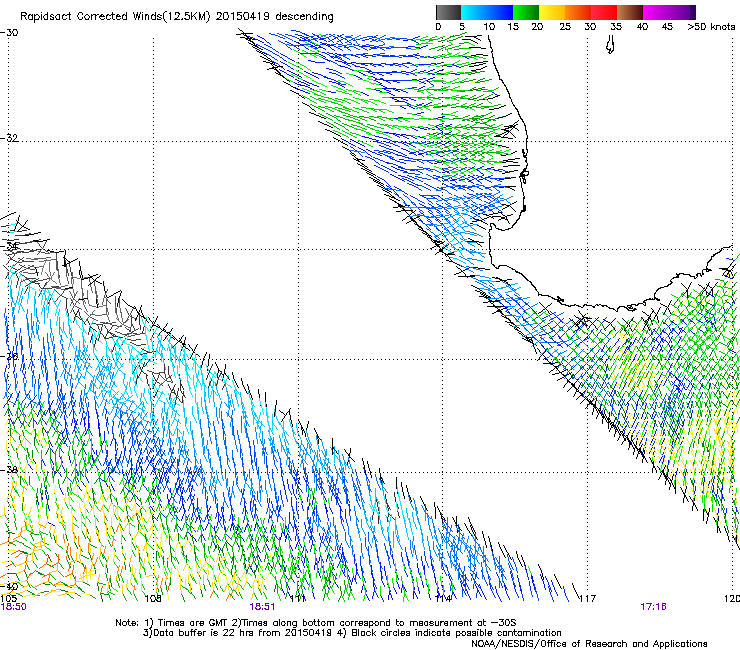This screenshot has height=650, width=740.
Task: Click the magenta 40-45 knots legend color
Action: point(656,12)
